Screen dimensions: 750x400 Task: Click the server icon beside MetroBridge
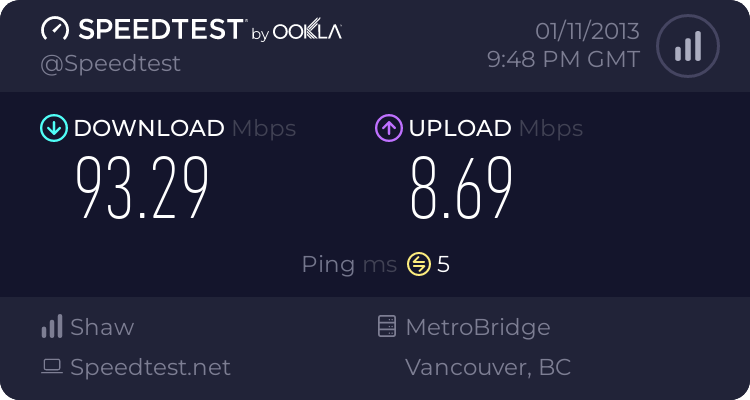point(386,327)
